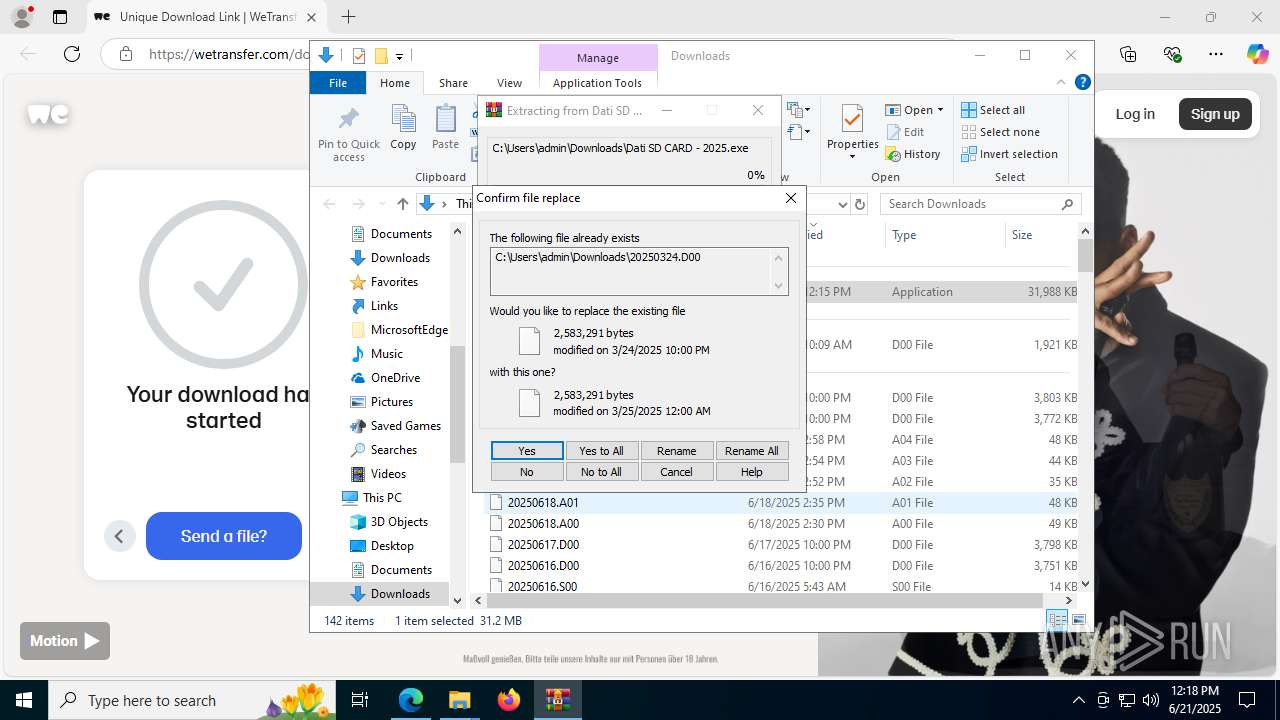Image resolution: width=1280 pixels, height=720 pixels.
Task: Click the Rename button in the dialog
Action: click(x=676, y=451)
